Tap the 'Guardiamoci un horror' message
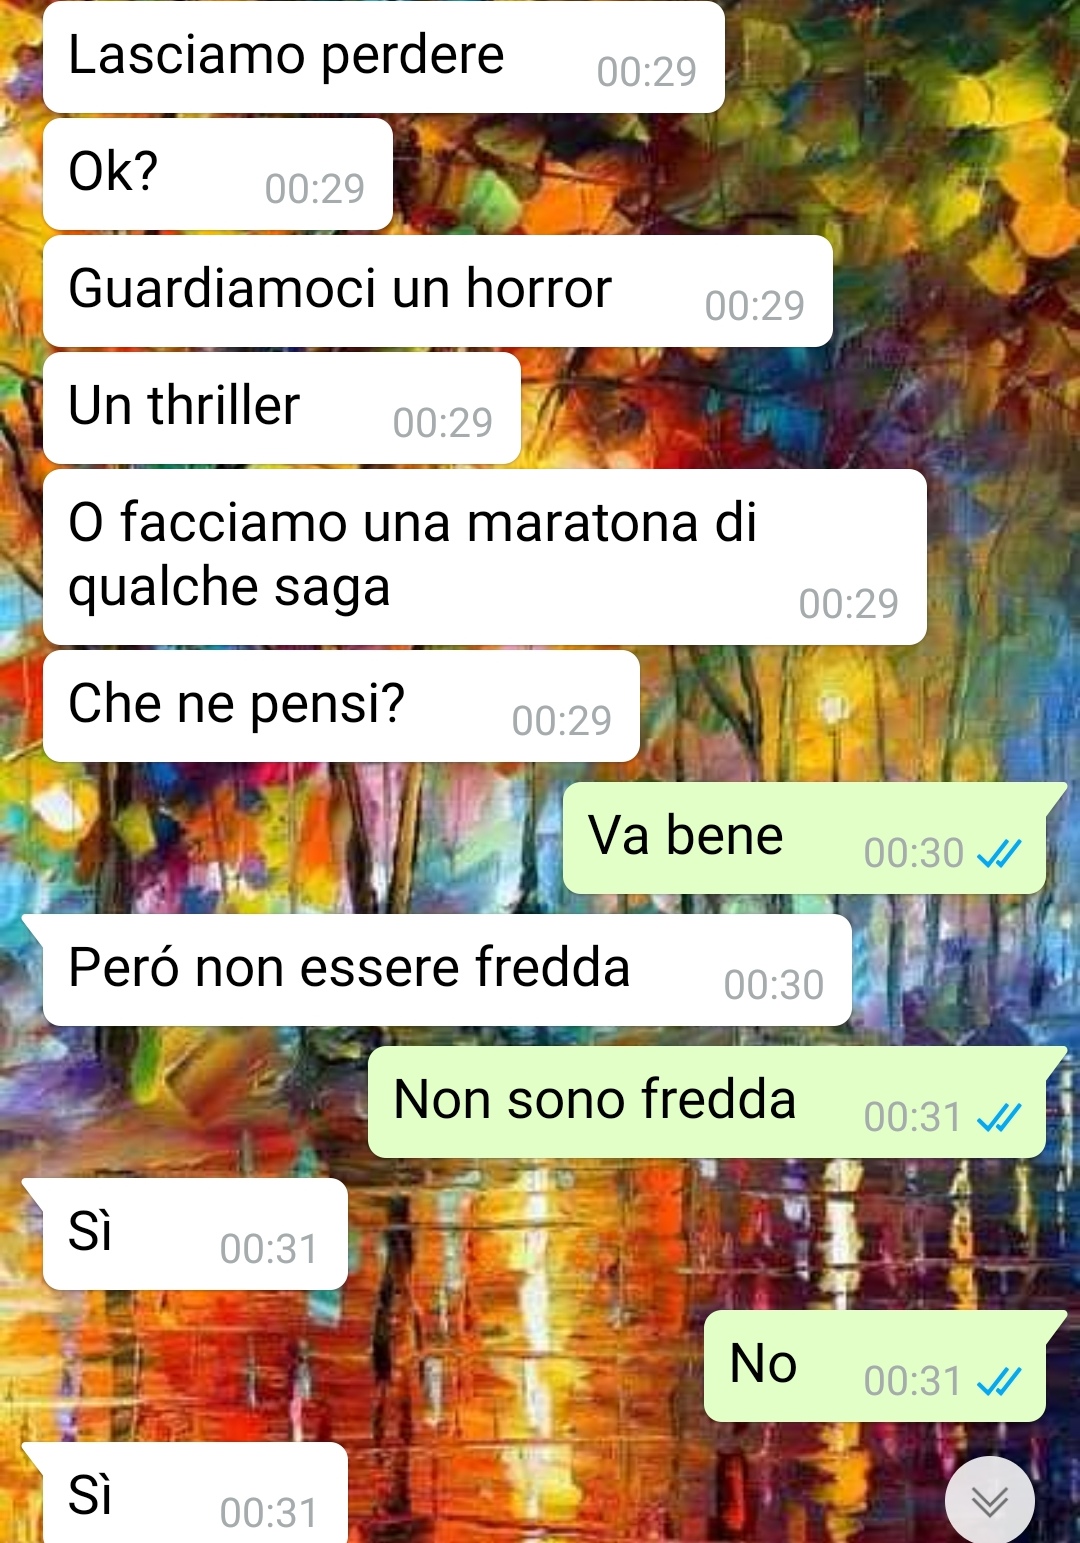Image resolution: width=1080 pixels, height=1543 pixels. point(438,291)
